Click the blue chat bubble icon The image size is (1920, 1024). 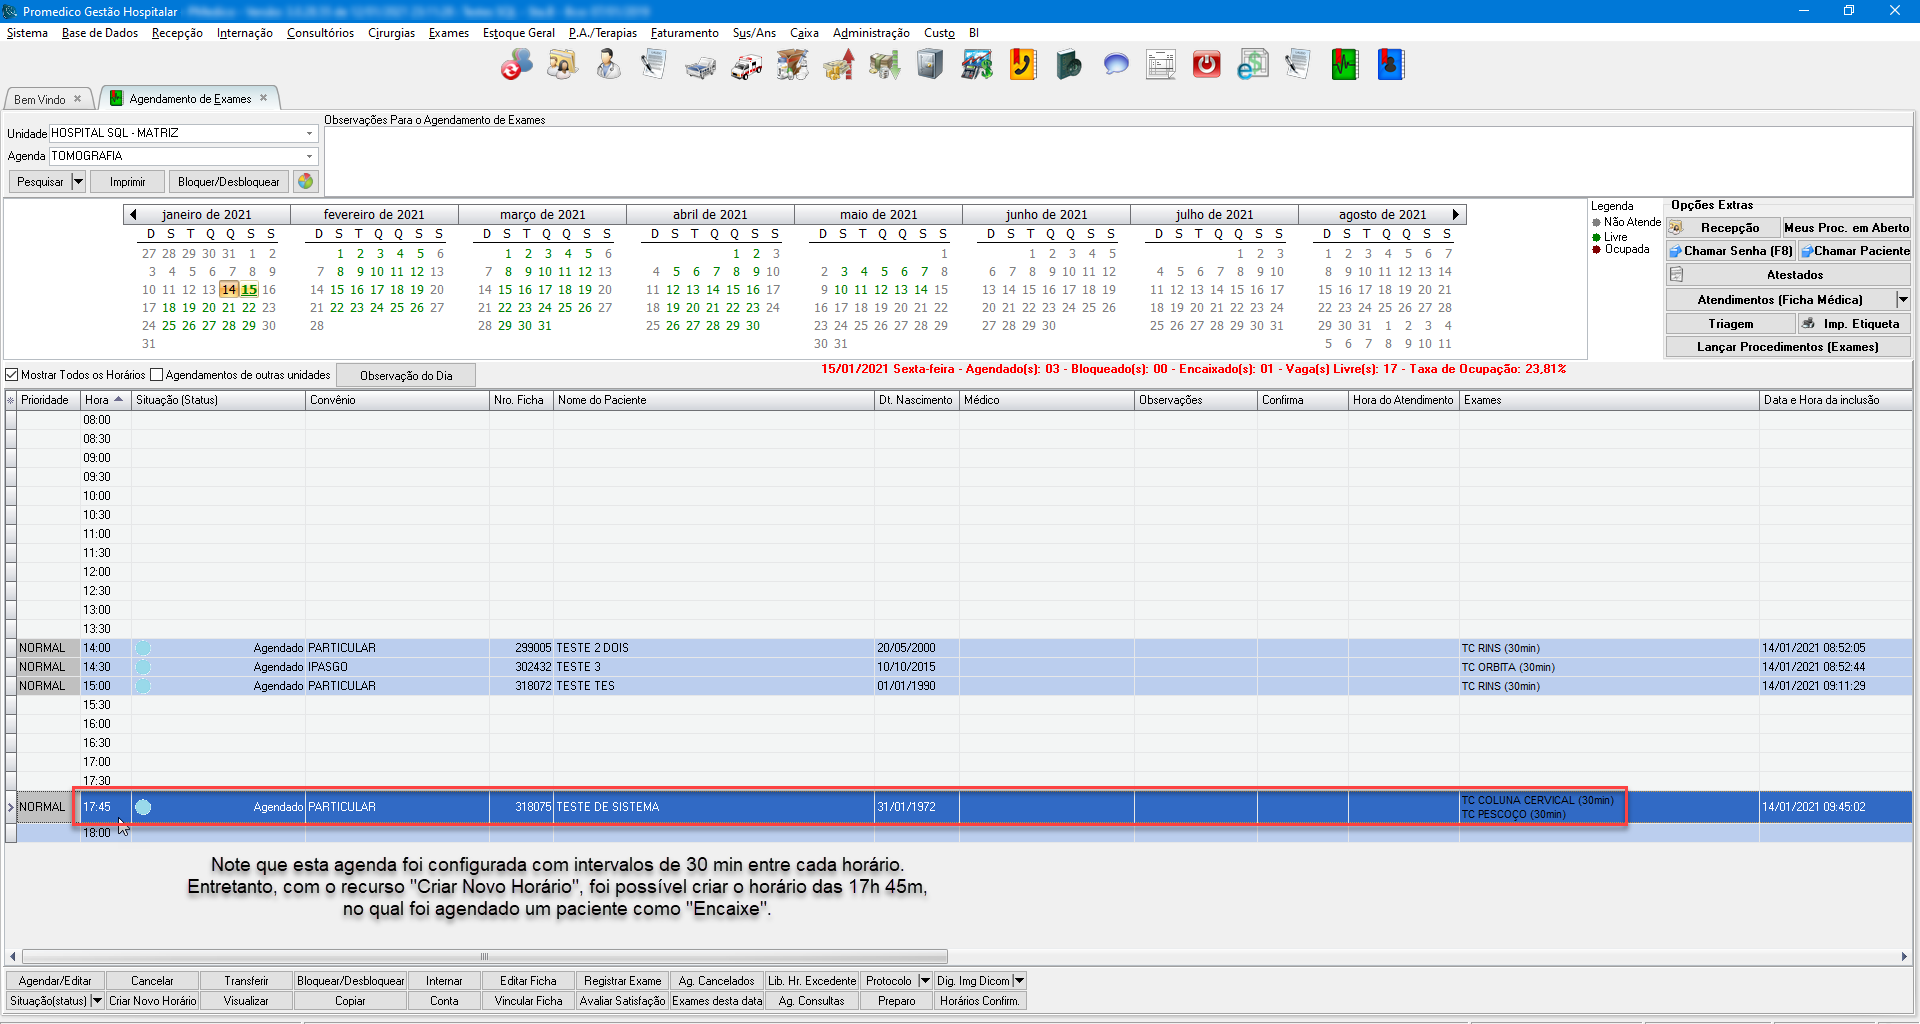(1115, 66)
